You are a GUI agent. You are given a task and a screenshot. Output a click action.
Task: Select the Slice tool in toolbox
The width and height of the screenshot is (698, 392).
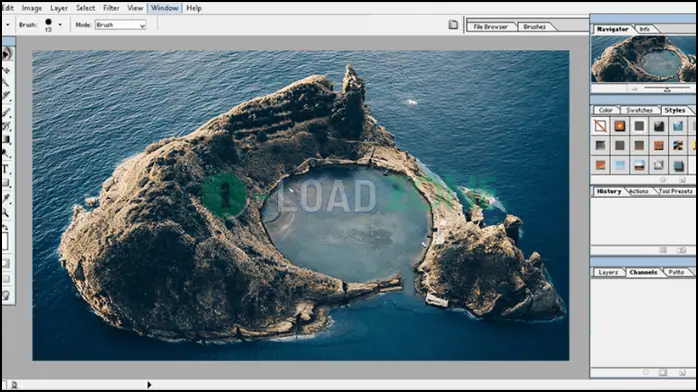pos(6,96)
